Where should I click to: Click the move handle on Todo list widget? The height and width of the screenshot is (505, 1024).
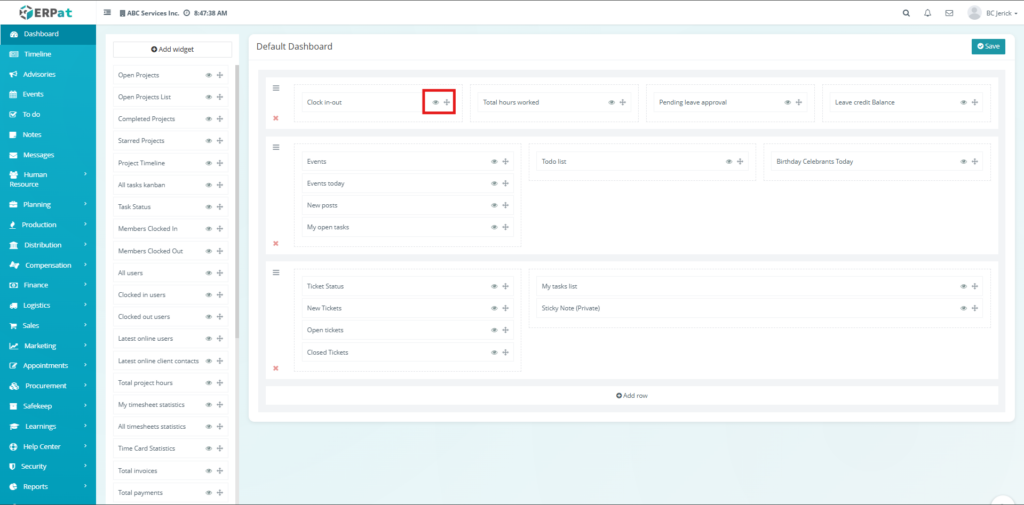coord(741,161)
